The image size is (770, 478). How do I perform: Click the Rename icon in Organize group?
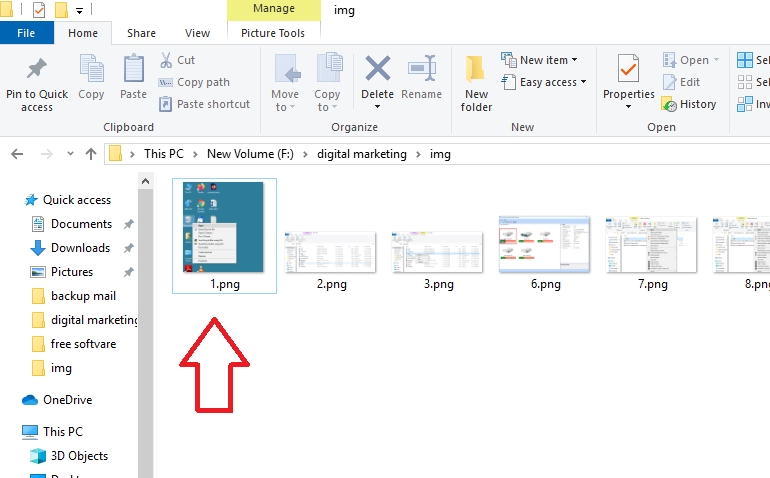point(421,70)
